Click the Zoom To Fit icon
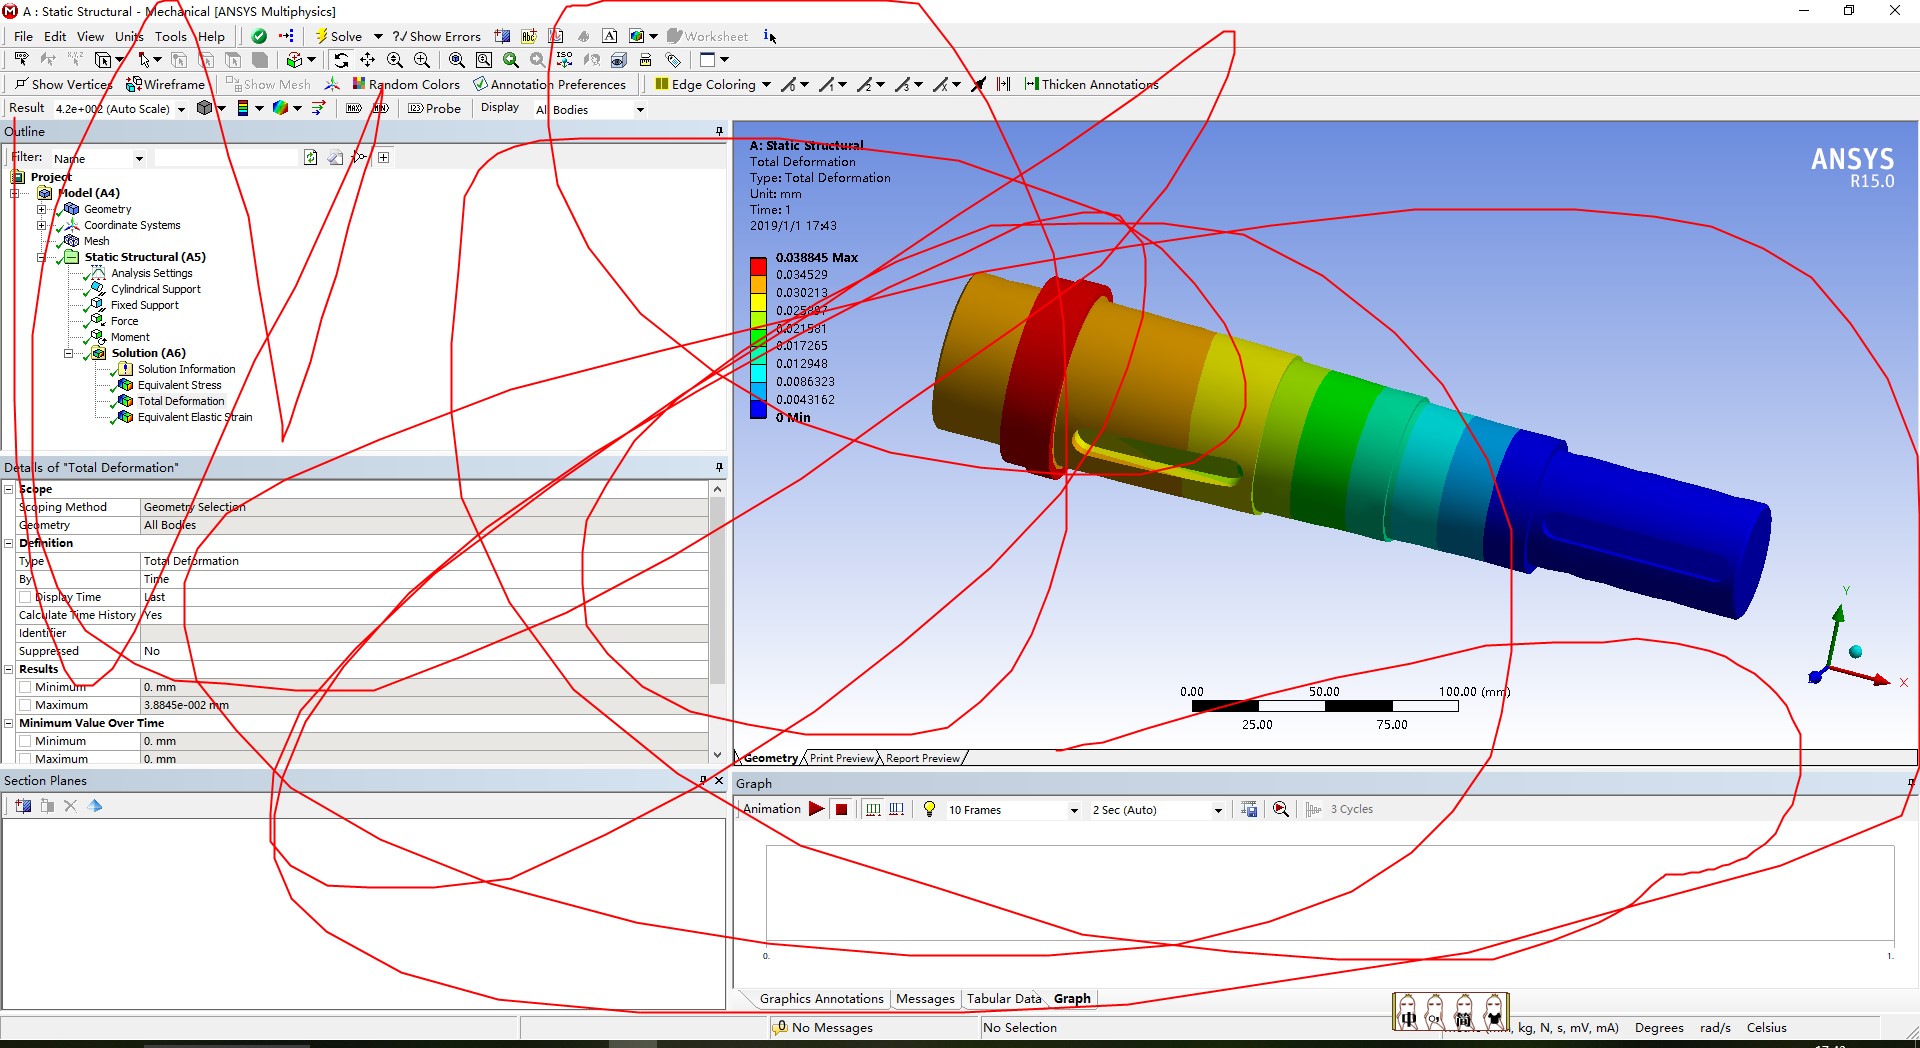The height and width of the screenshot is (1048, 1920). tap(457, 60)
